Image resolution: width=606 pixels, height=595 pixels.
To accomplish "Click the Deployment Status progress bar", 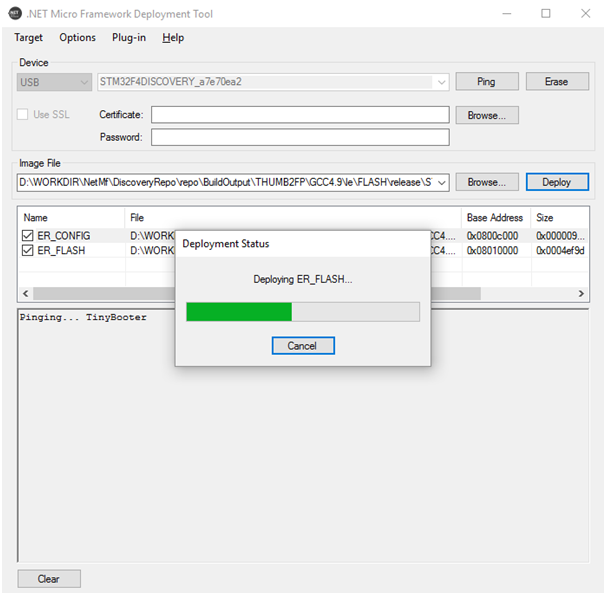I will coord(303,312).
